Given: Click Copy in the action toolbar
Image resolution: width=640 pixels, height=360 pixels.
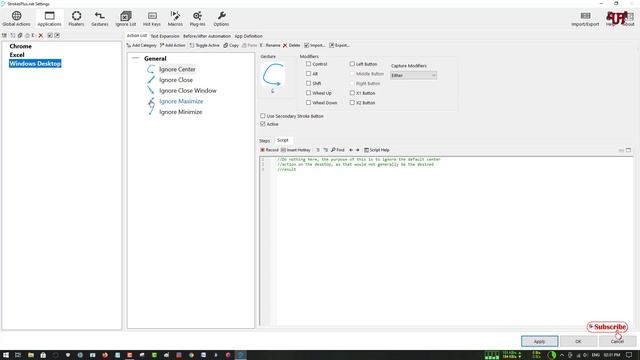Looking at the screenshot, I should click(231, 45).
